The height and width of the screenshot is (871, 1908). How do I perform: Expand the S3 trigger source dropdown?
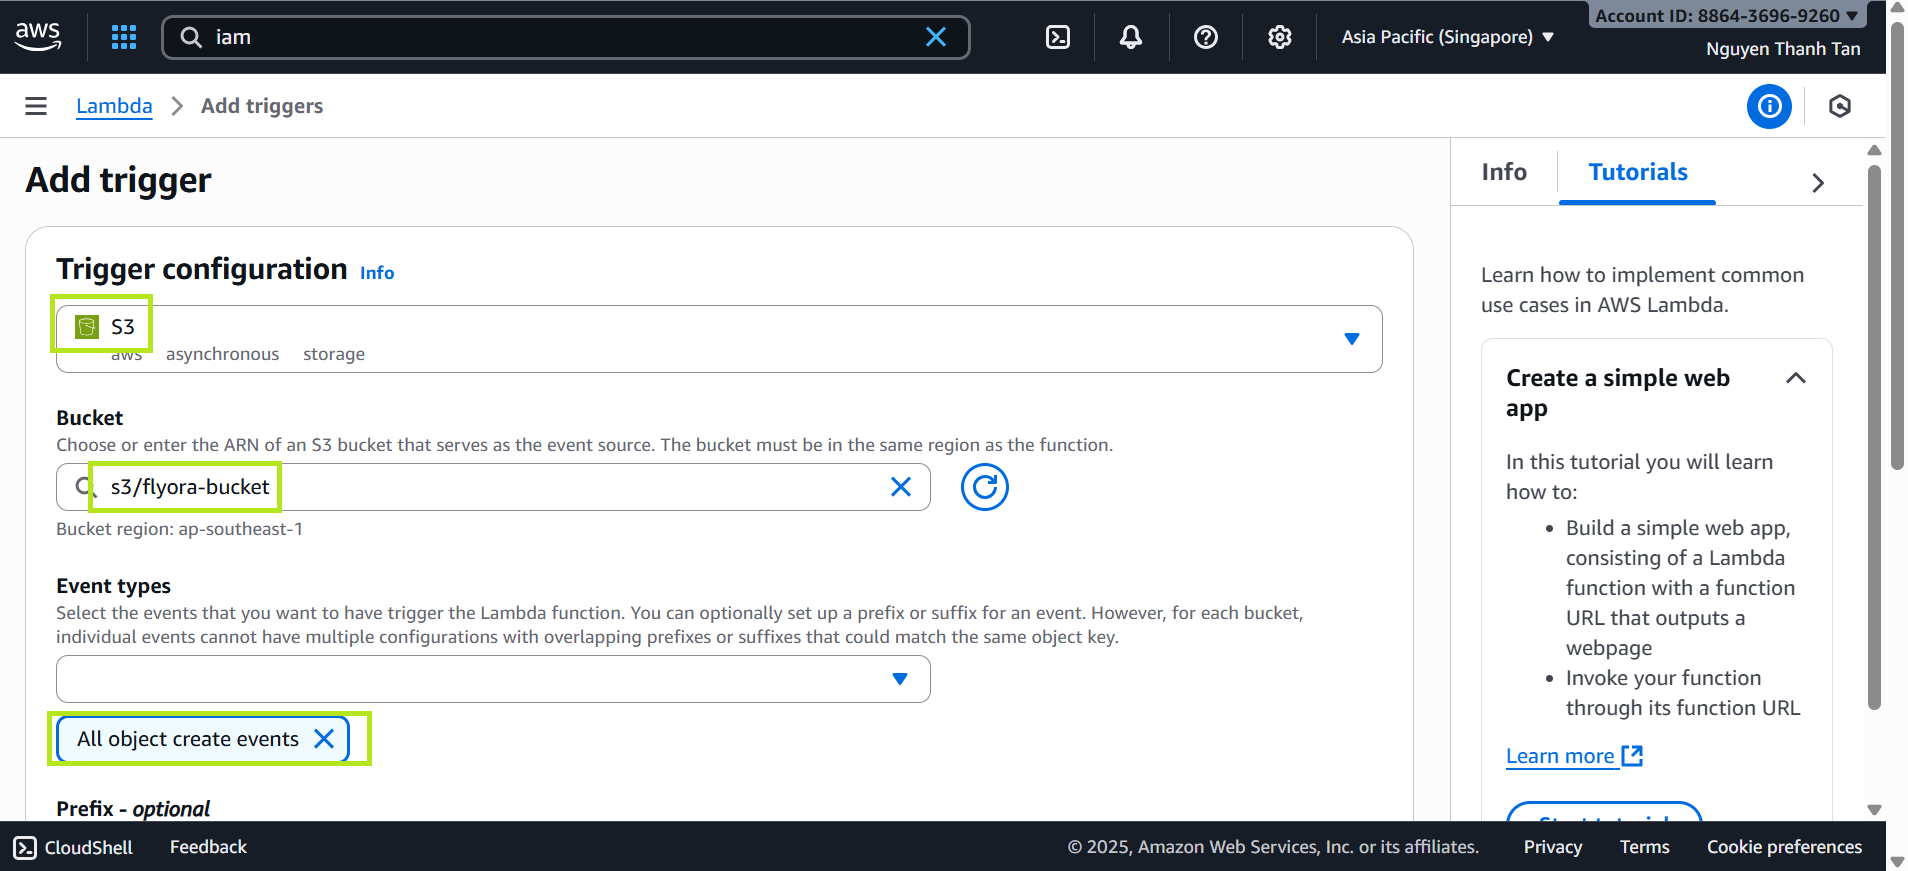point(1351,339)
